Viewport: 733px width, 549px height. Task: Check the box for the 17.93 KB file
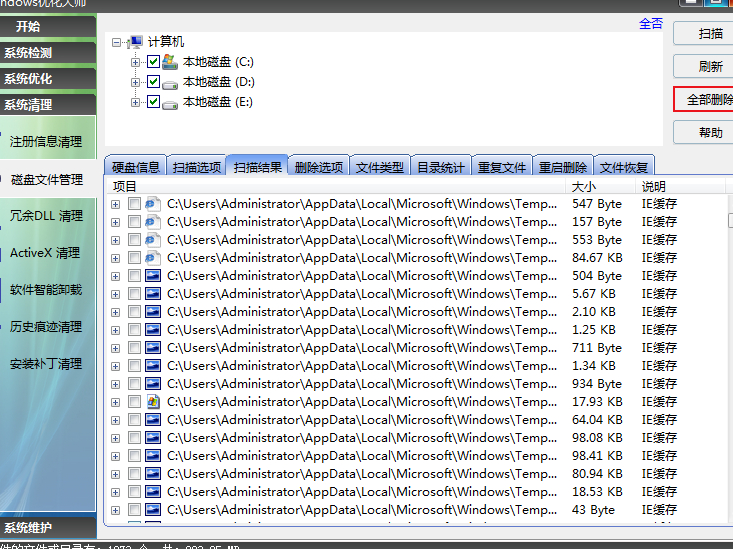pos(134,402)
